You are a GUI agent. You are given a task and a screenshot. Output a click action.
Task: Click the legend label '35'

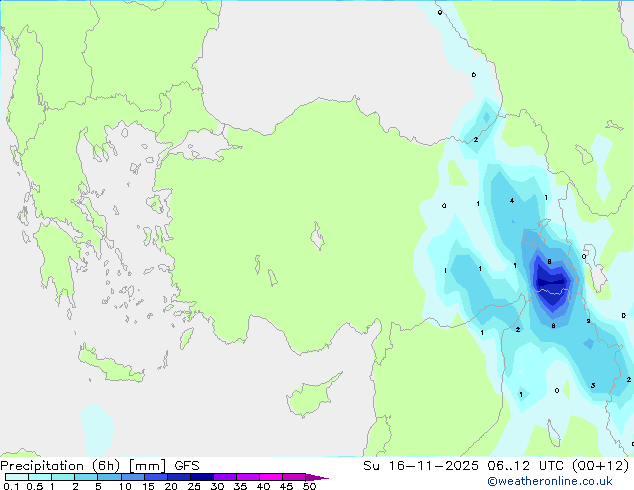point(240,486)
